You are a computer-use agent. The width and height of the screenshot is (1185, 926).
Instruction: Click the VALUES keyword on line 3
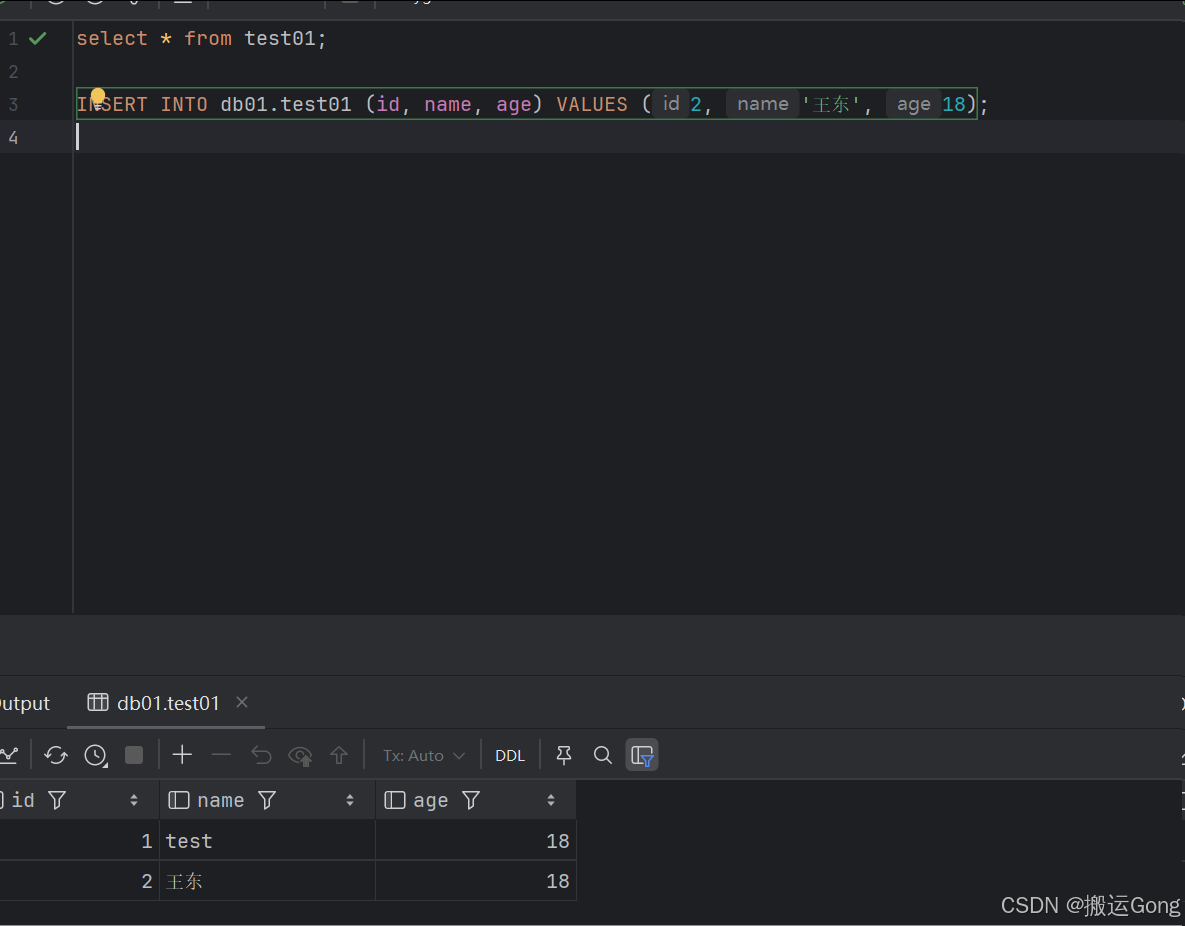pyautogui.click(x=592, y=104)
